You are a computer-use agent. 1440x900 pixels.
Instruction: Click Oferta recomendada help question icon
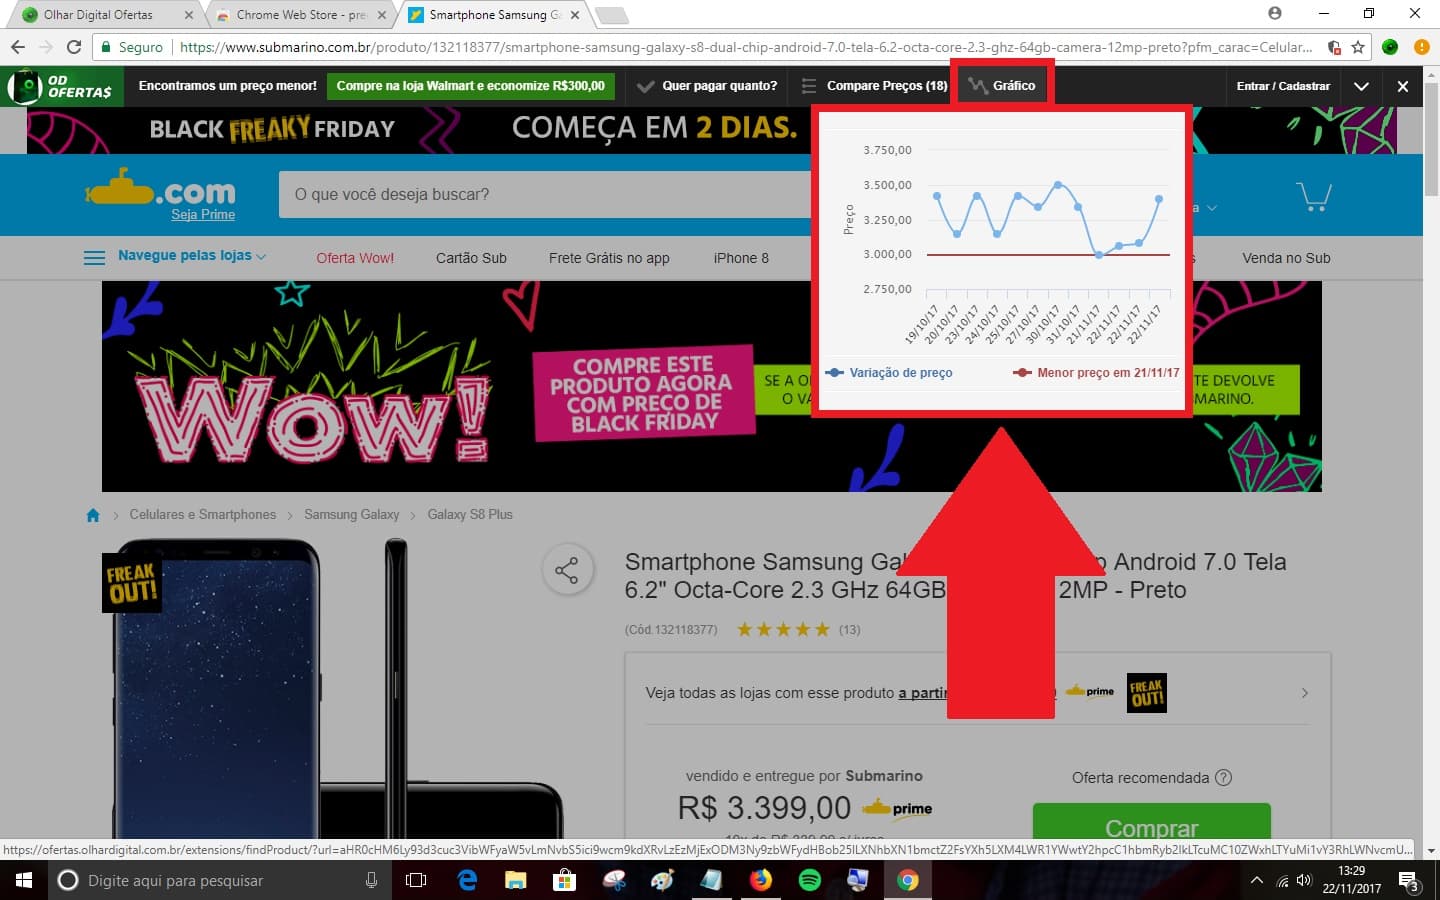point(1223,778)
